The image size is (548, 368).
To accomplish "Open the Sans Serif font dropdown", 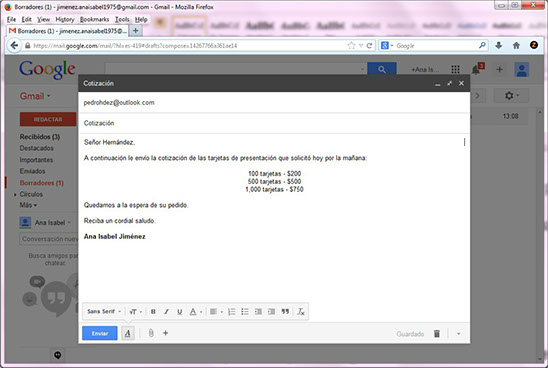I will (x=104, y=311).
